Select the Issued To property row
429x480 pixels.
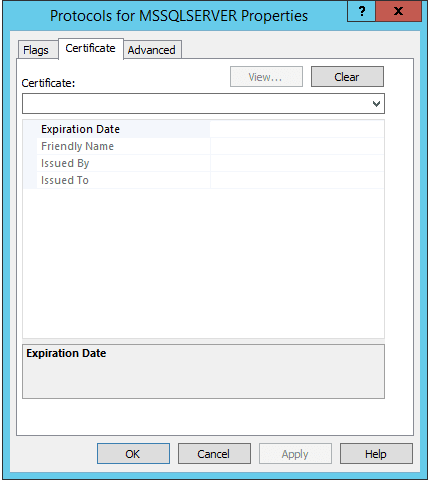[203, 180]
